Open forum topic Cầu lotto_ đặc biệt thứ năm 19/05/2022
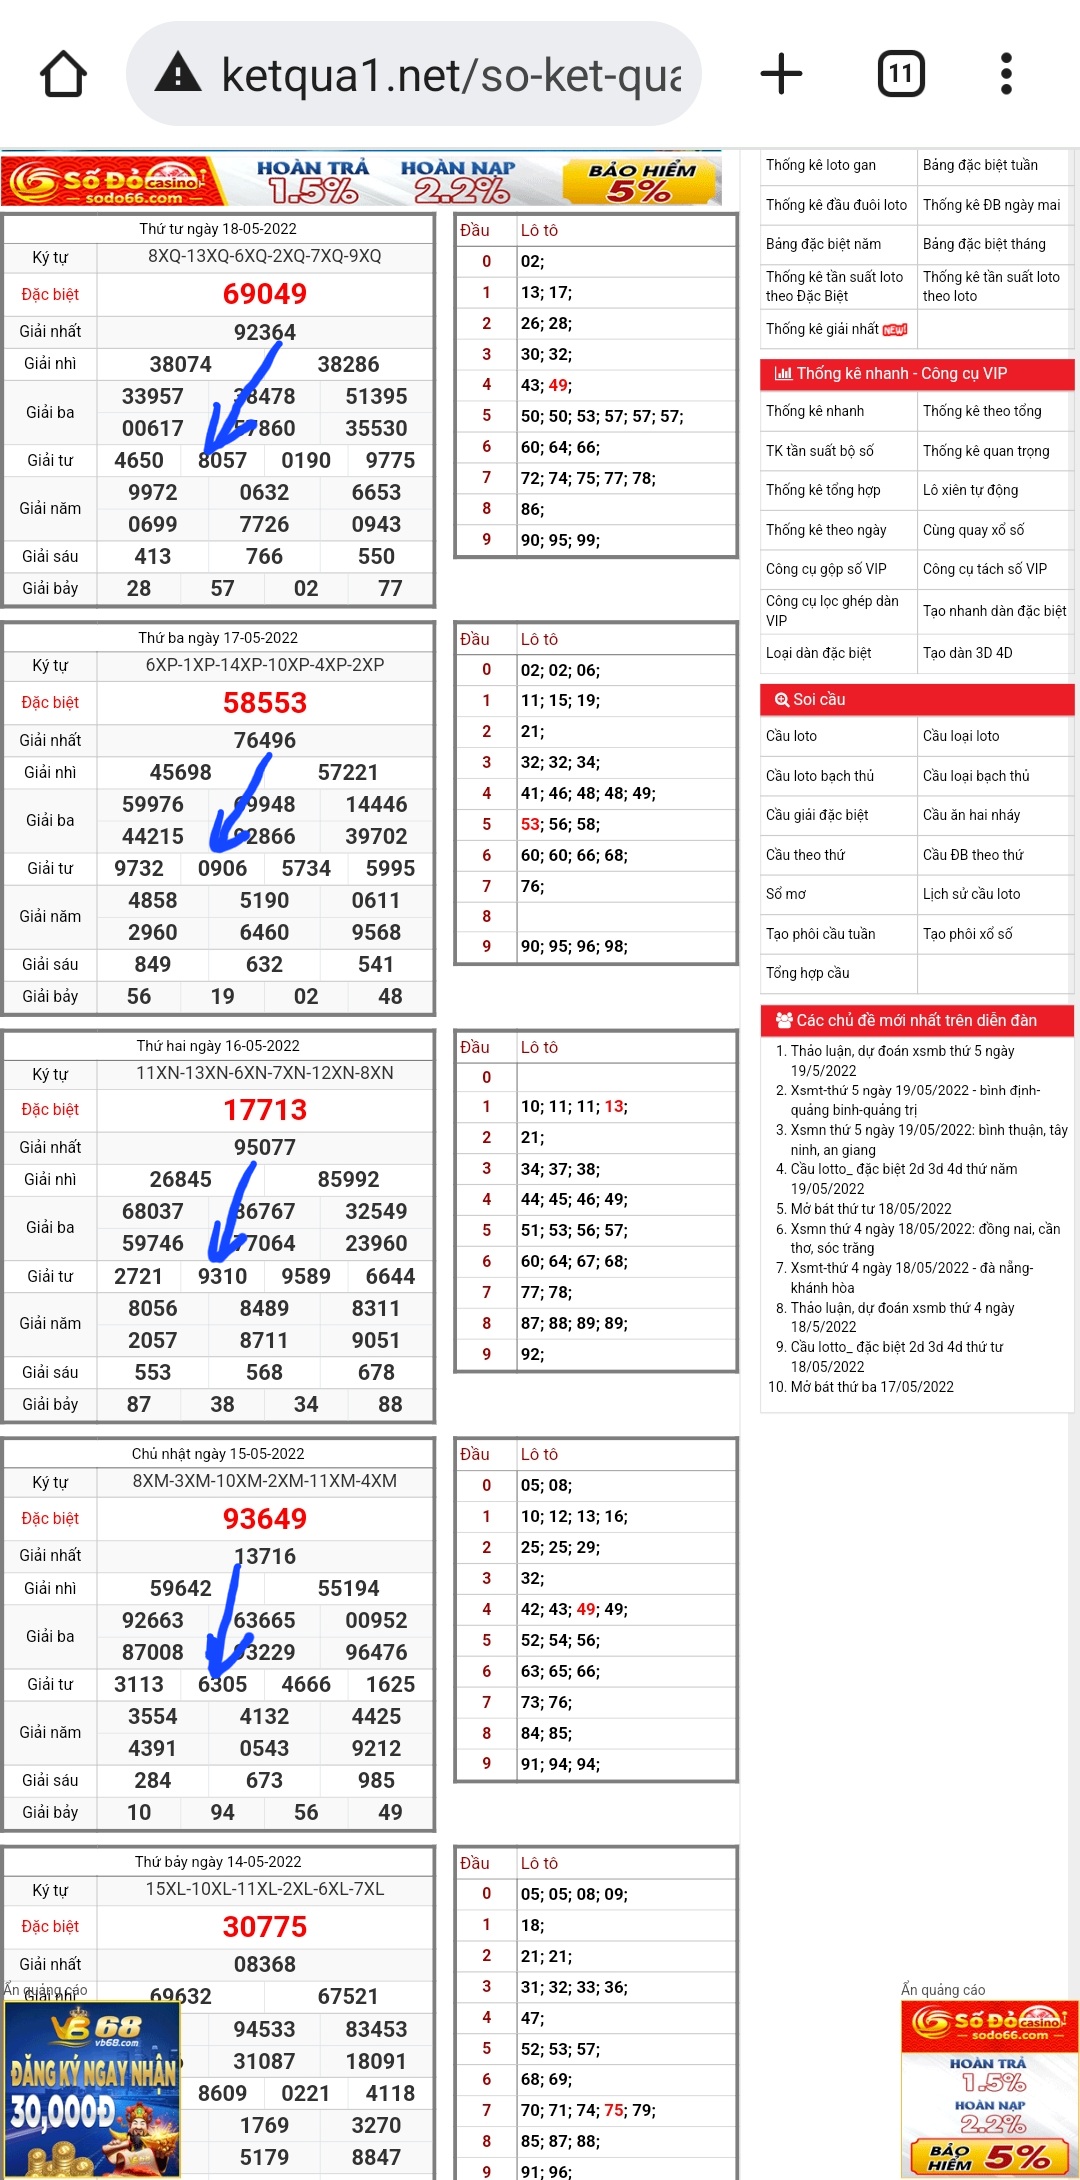 (903, 1179)
